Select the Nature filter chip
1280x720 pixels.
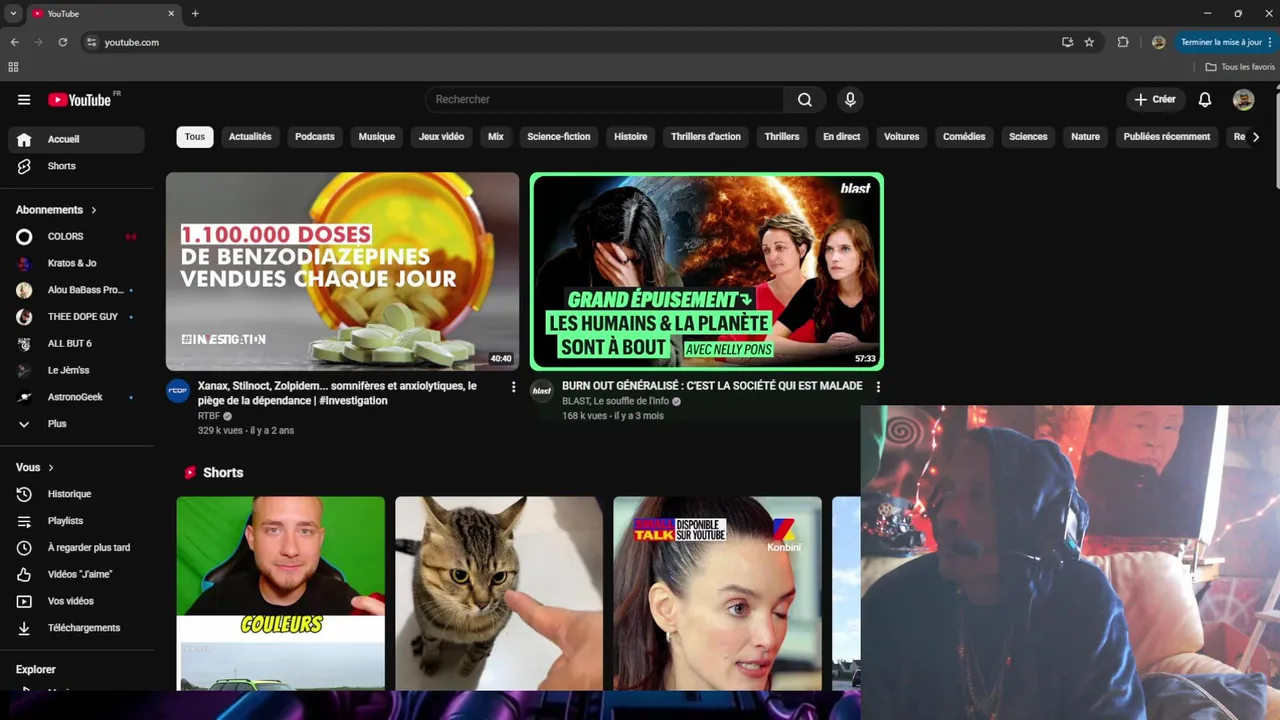[x=1085, y=137]
